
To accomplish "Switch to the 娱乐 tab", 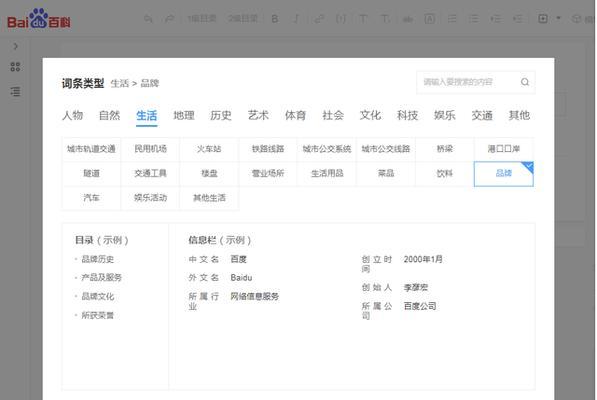I will 445,115.
